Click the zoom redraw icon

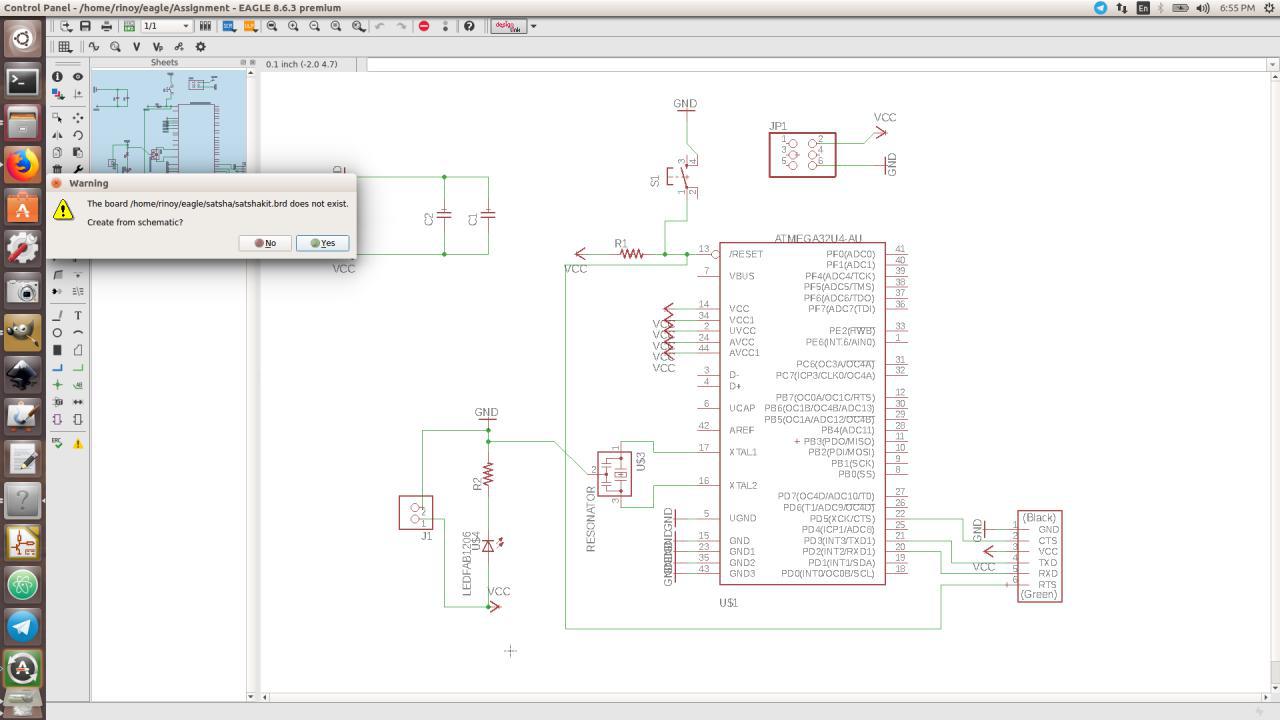[336, 26]
